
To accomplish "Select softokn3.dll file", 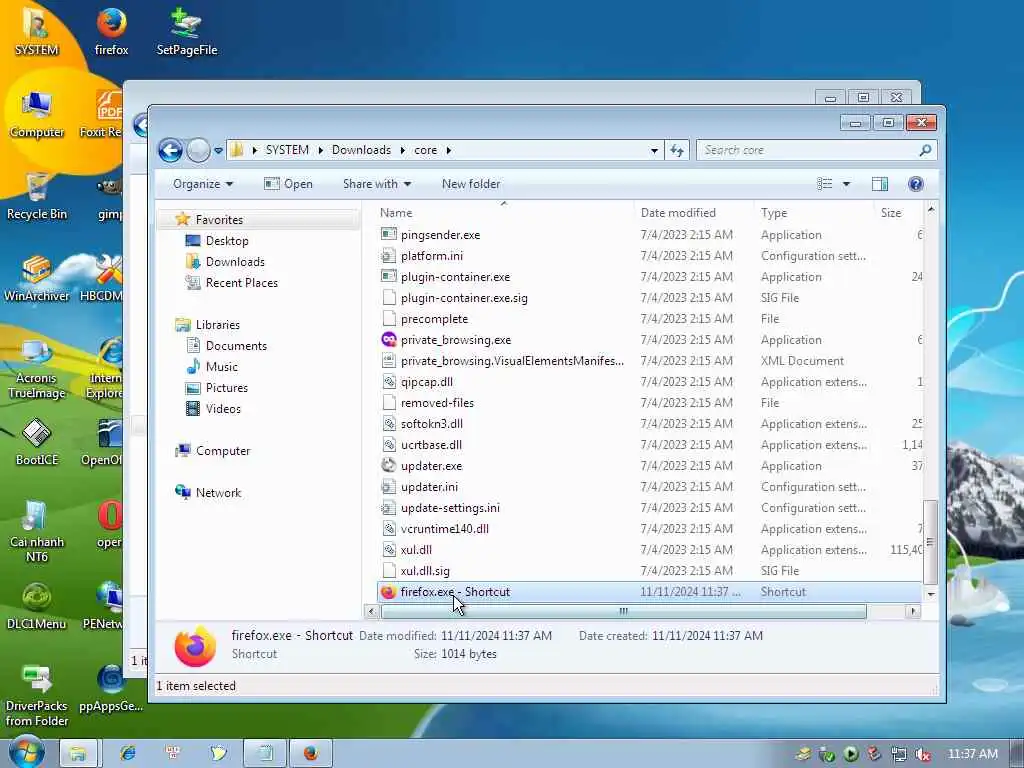I will point(432,424).
